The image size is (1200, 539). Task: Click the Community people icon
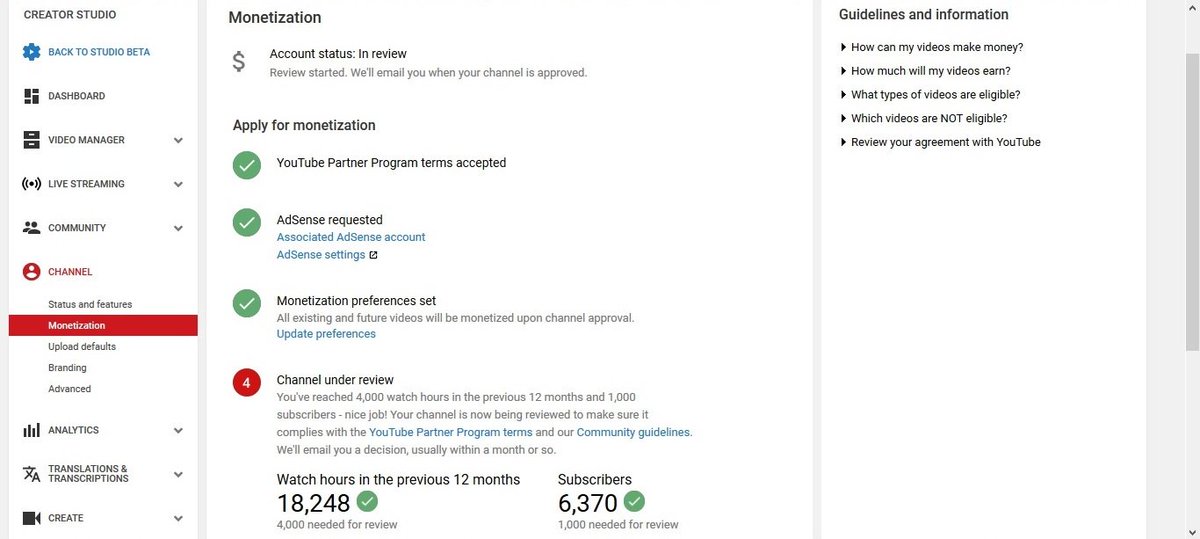tap(31, 228)
